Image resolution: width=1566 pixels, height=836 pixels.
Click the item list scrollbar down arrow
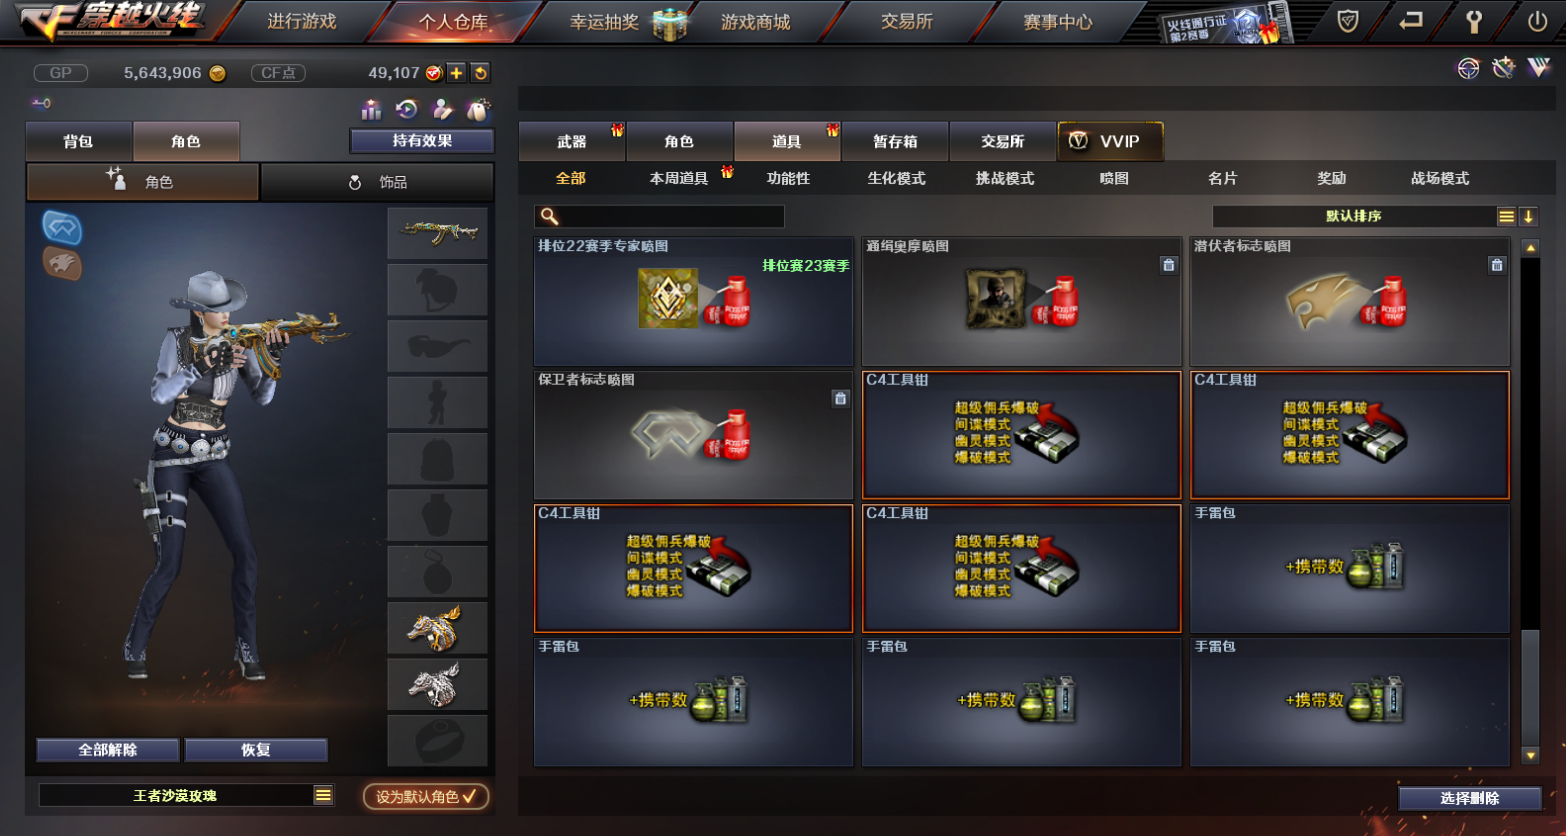coord(1530,755)
